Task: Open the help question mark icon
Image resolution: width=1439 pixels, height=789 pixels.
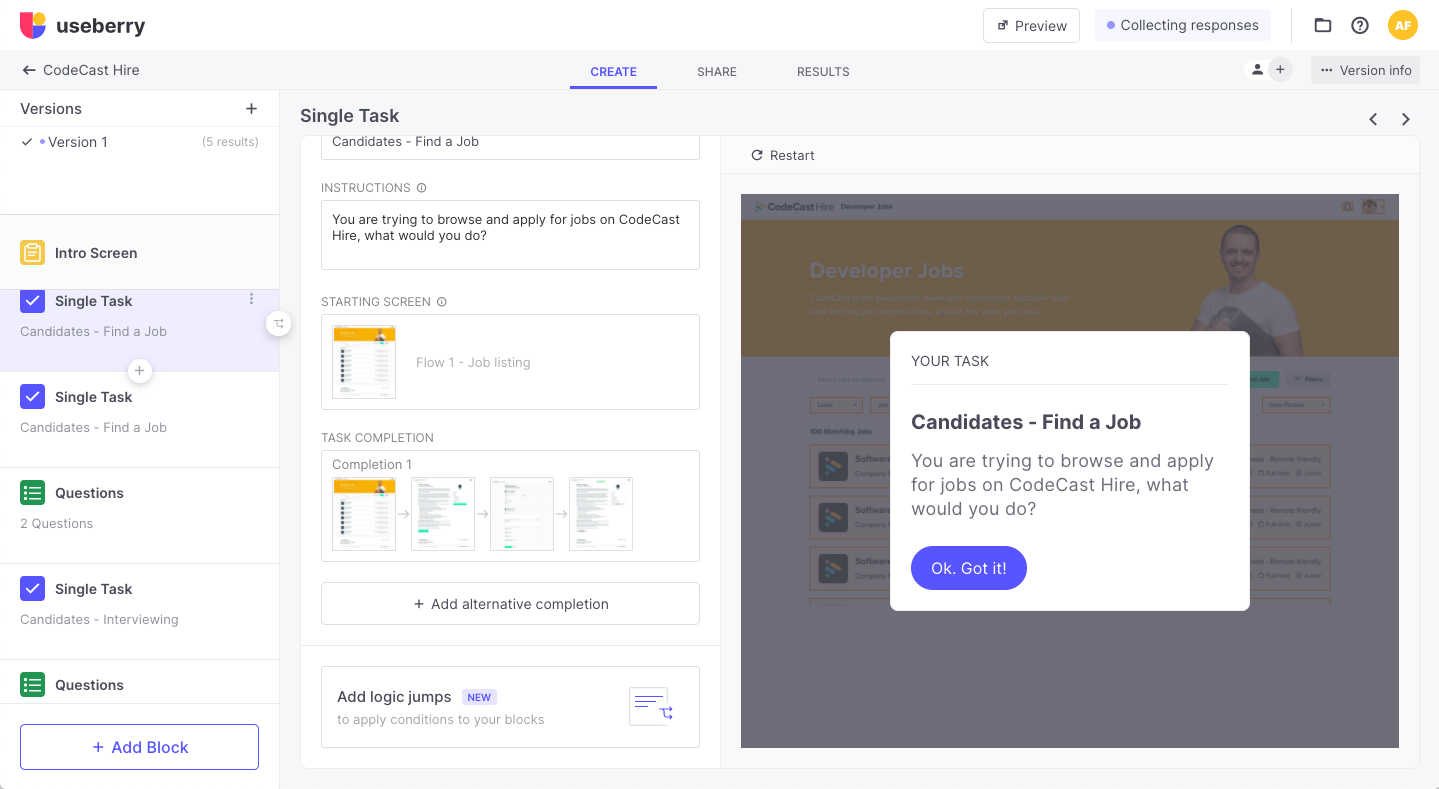Action: (1360, 26)
